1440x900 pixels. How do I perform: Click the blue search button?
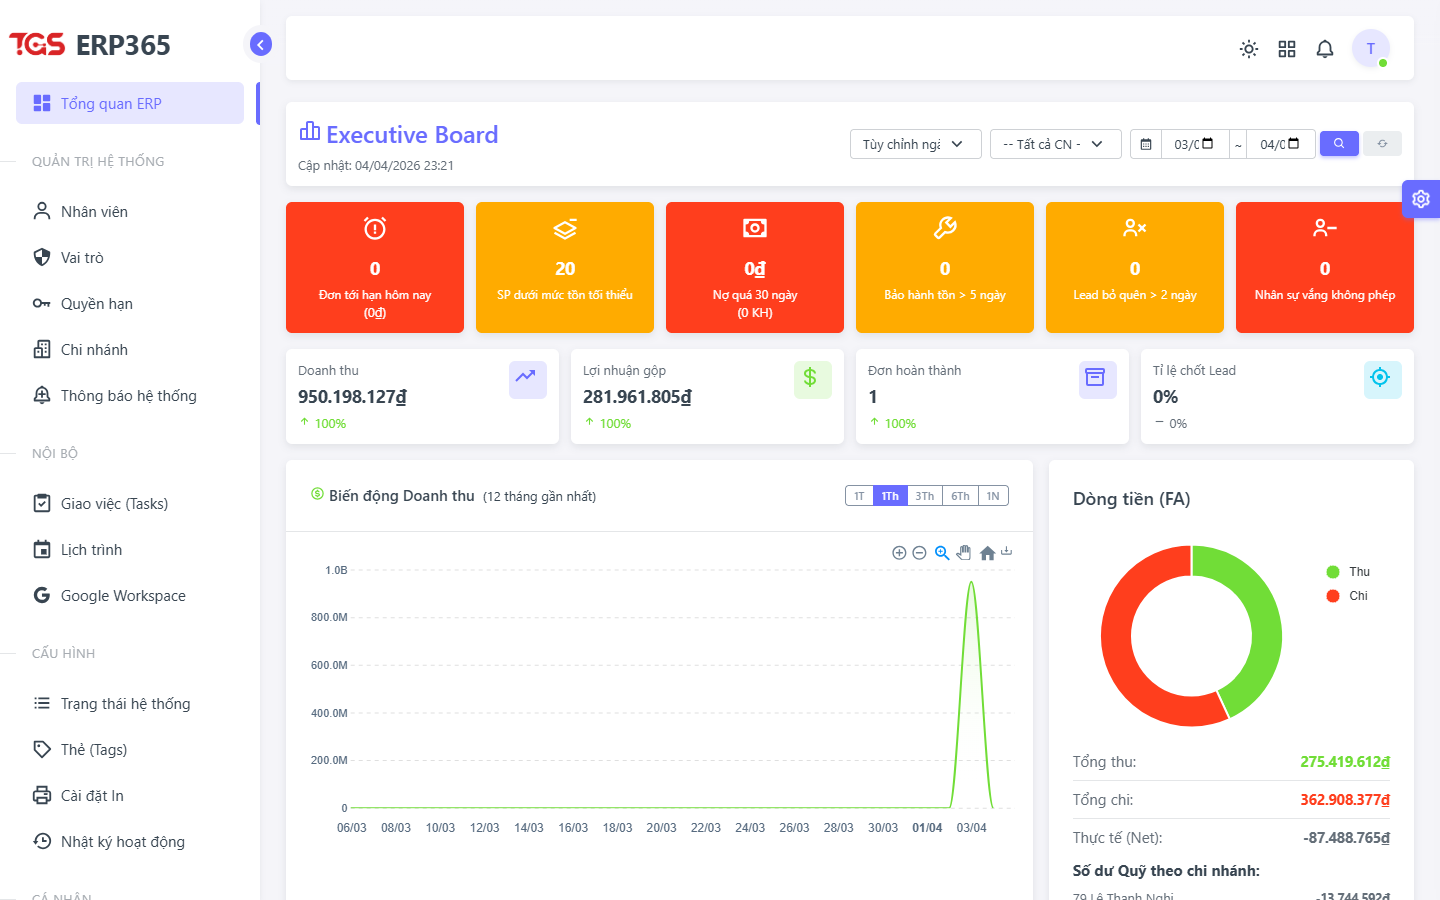click(1339, 143)
